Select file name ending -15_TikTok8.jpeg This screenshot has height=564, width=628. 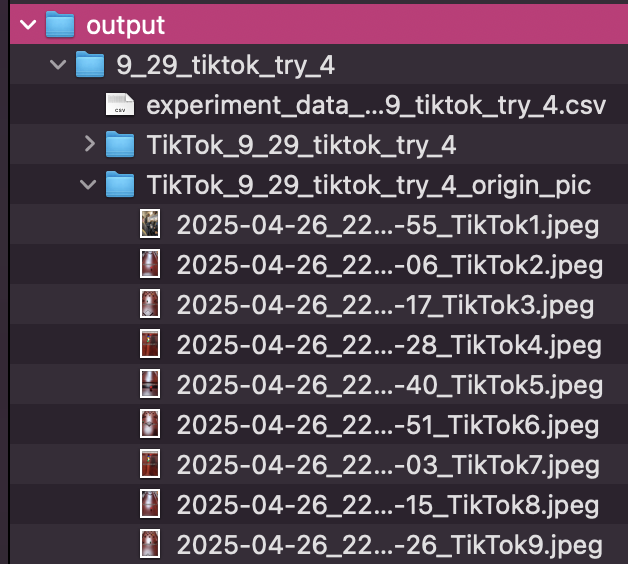(x=388, y=506)
